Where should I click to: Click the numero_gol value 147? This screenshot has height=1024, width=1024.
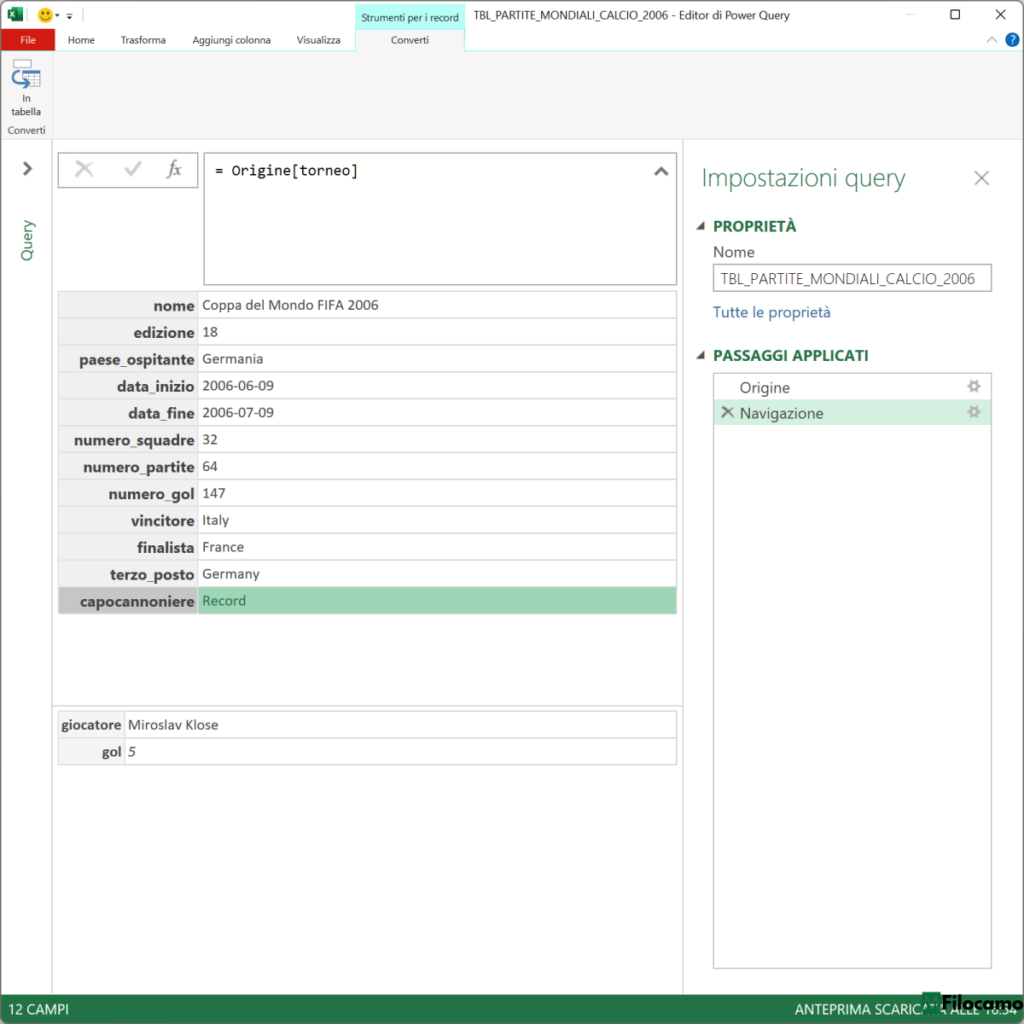[214, 493]
